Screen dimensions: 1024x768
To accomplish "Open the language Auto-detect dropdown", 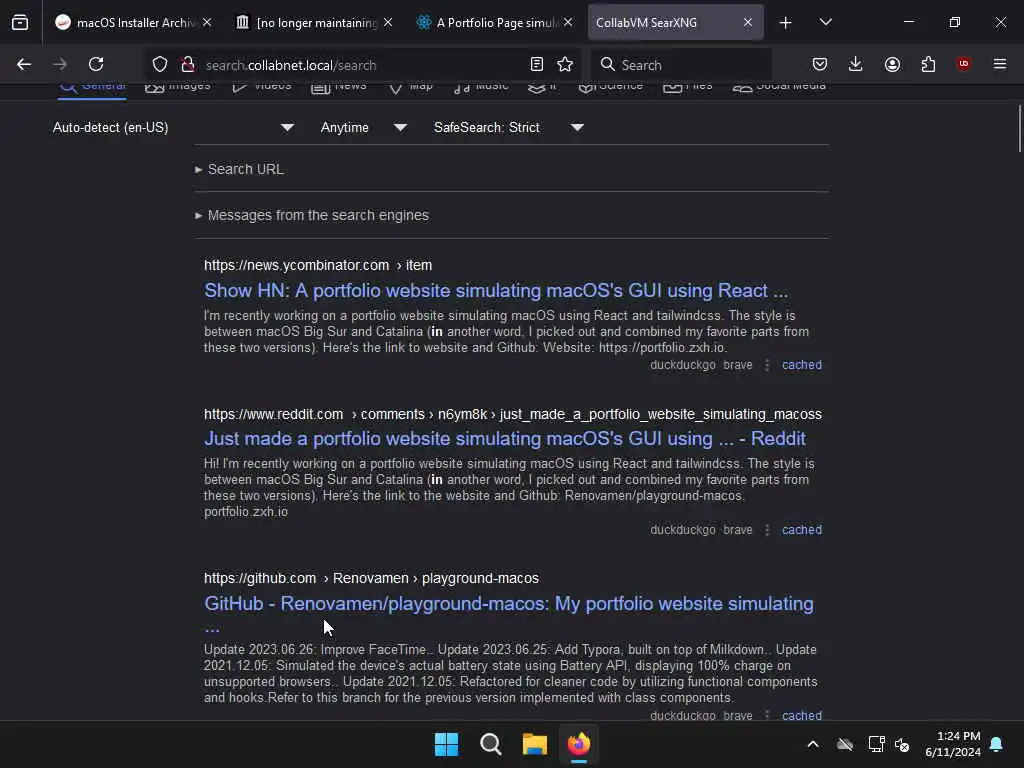I will [x=173, y=127].
